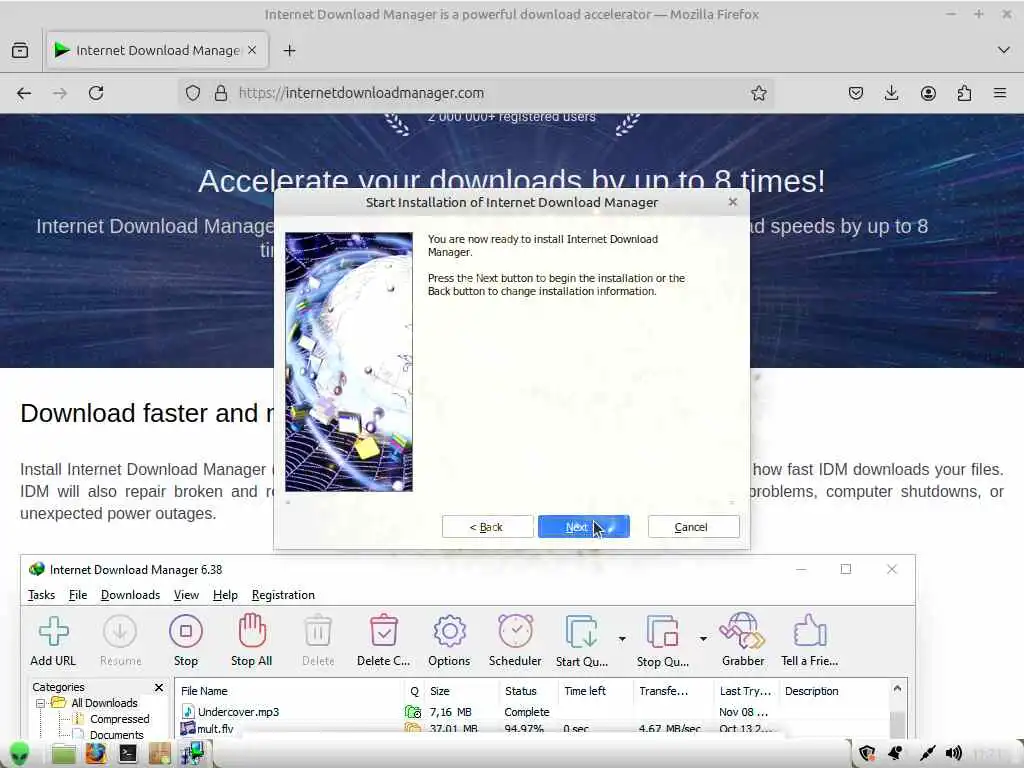Open Downloads menu in IDM window

(x=130, y=595)
